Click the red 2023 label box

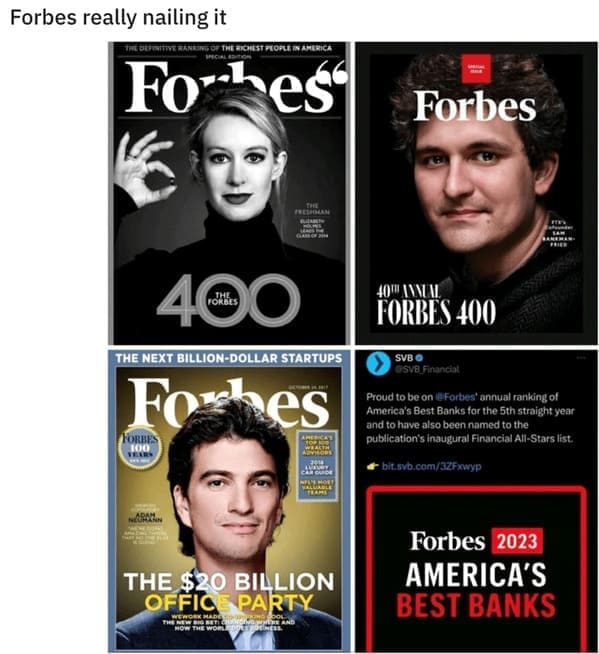click(x=517, y=541)
